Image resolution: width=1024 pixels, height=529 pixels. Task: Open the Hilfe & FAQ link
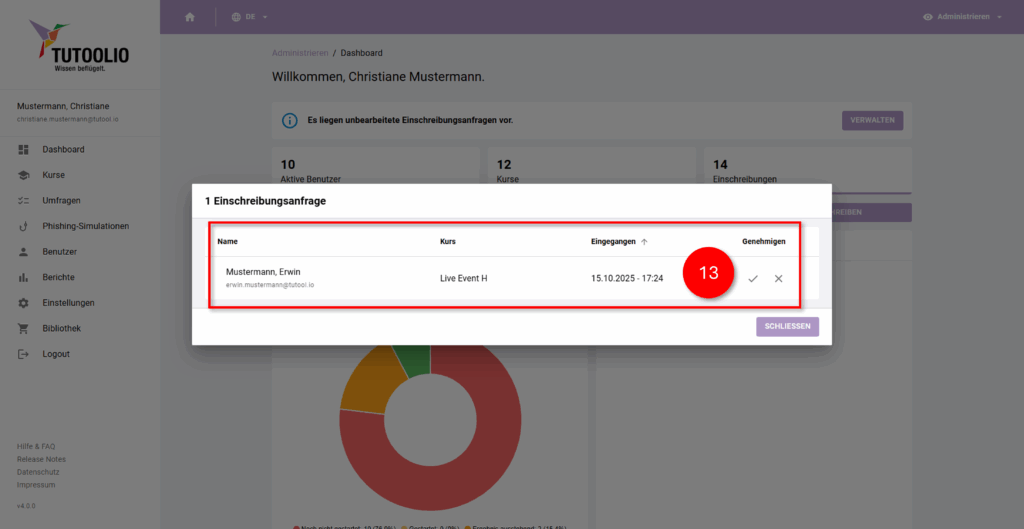tap(36, 446)
